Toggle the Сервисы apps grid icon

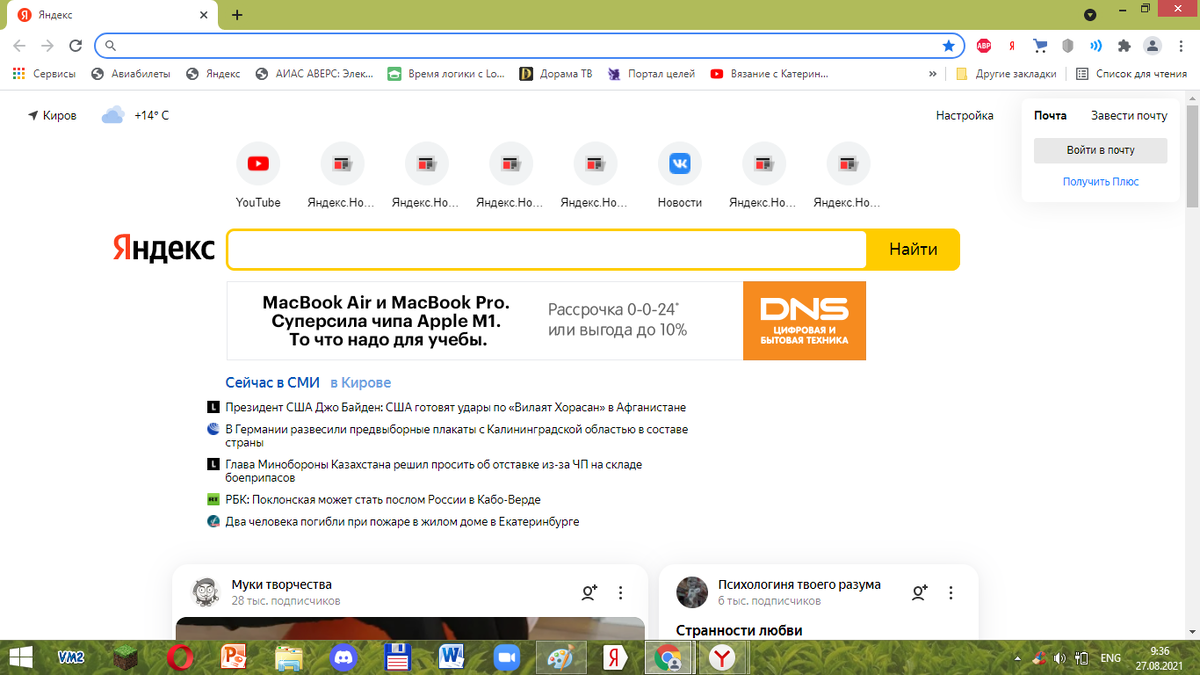(x=18, y=73)
